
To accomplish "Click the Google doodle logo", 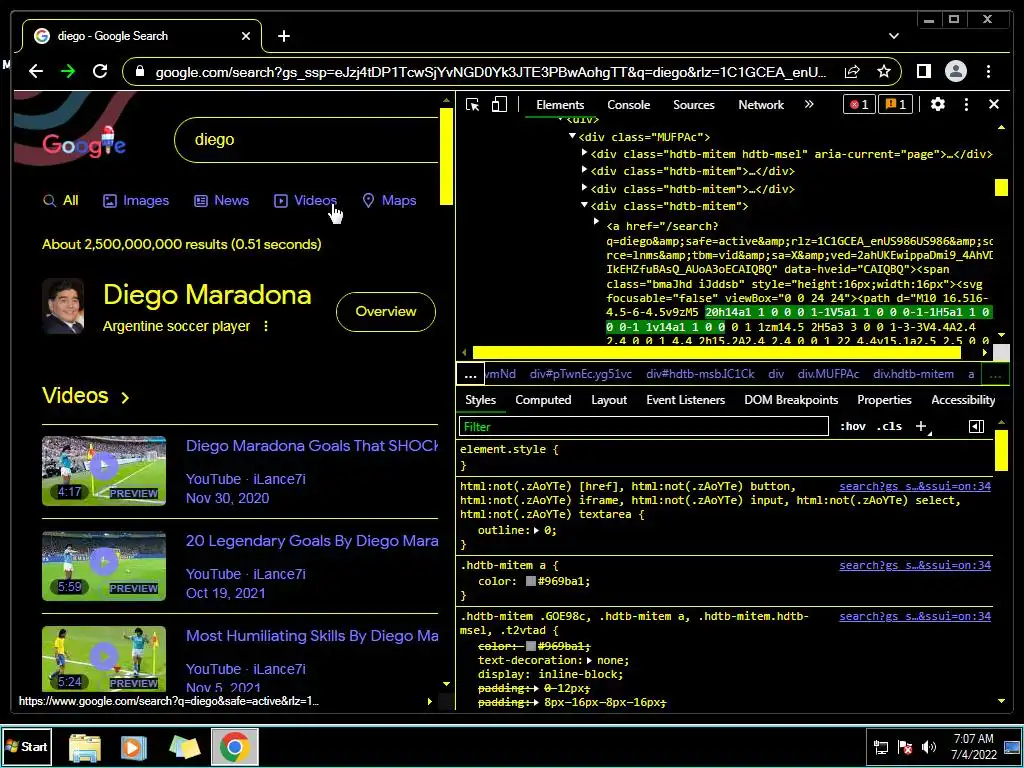I will click(x=84, y=142).
